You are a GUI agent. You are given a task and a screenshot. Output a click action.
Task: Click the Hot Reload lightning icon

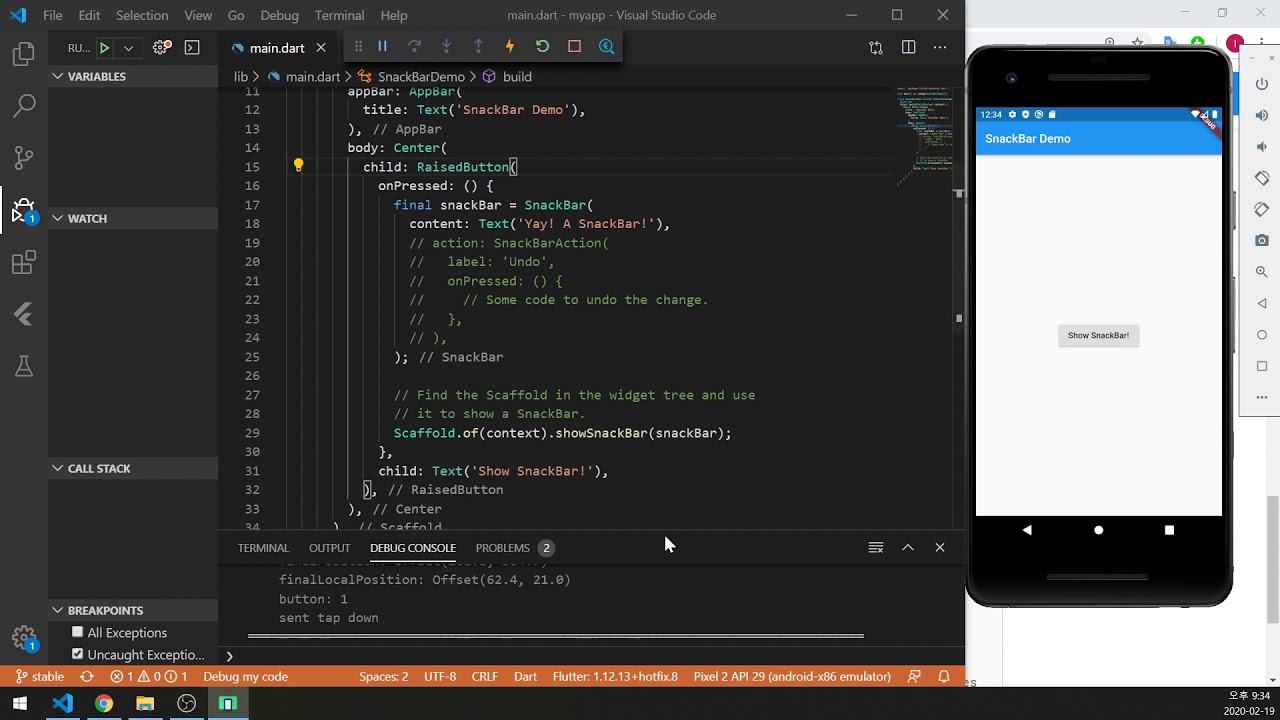click(x=510, y=46)
